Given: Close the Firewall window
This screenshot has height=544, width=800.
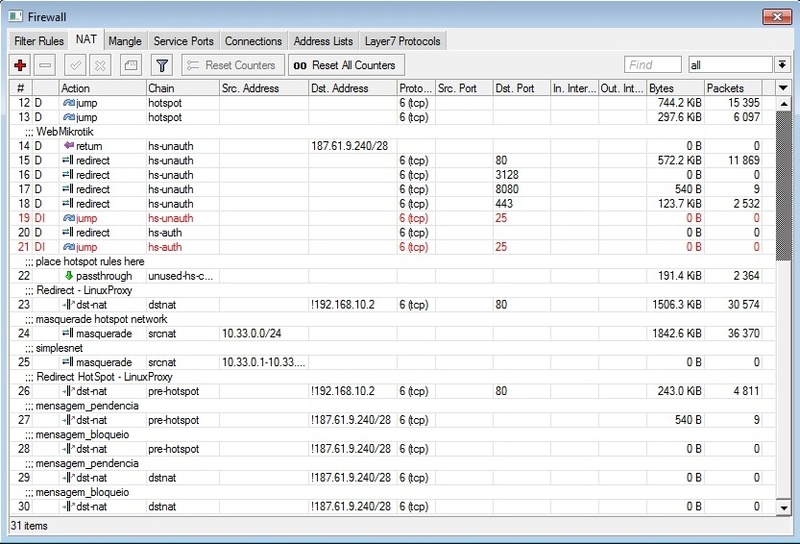Looking at the screenshot, I should (777, 16).
